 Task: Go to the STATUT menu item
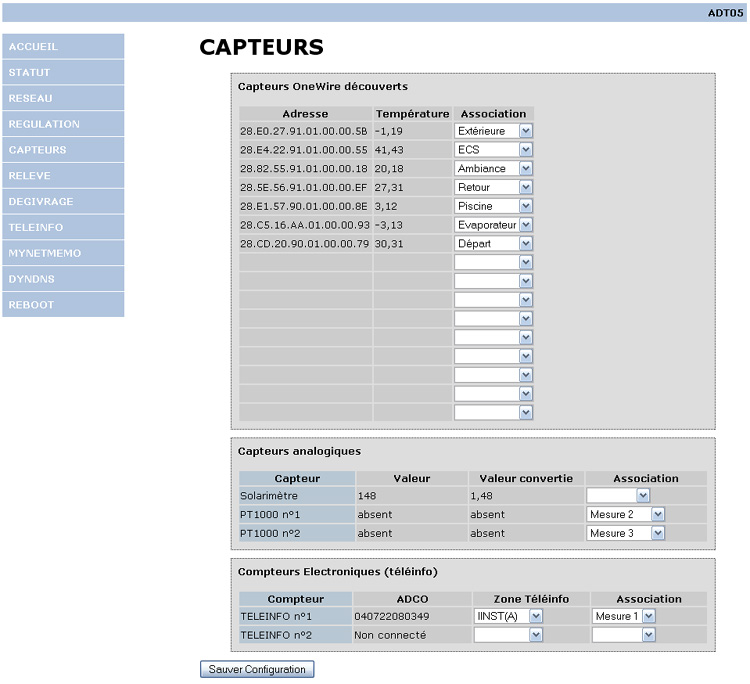63,72
